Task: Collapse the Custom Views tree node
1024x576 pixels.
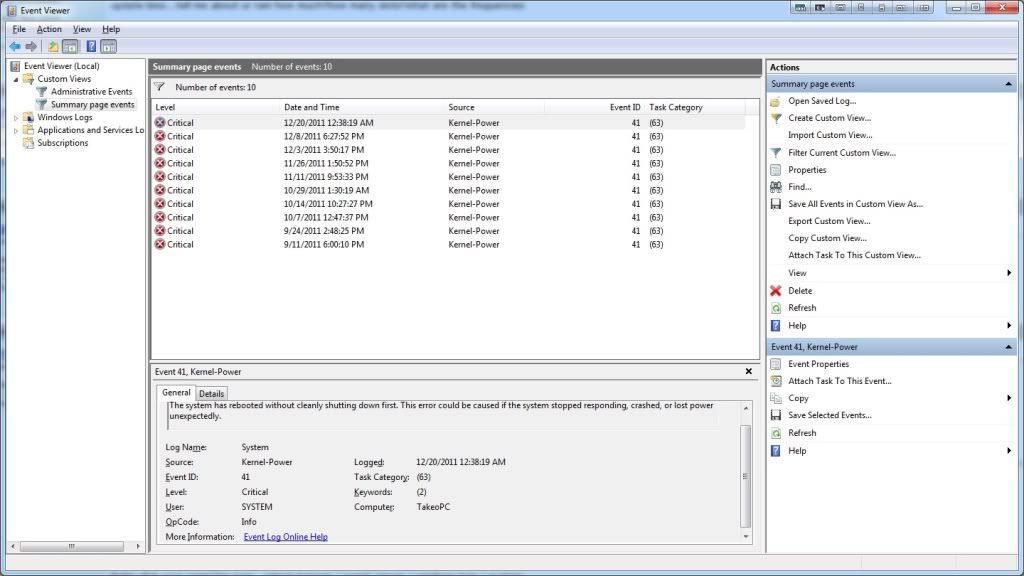Action: coord(16,79)
